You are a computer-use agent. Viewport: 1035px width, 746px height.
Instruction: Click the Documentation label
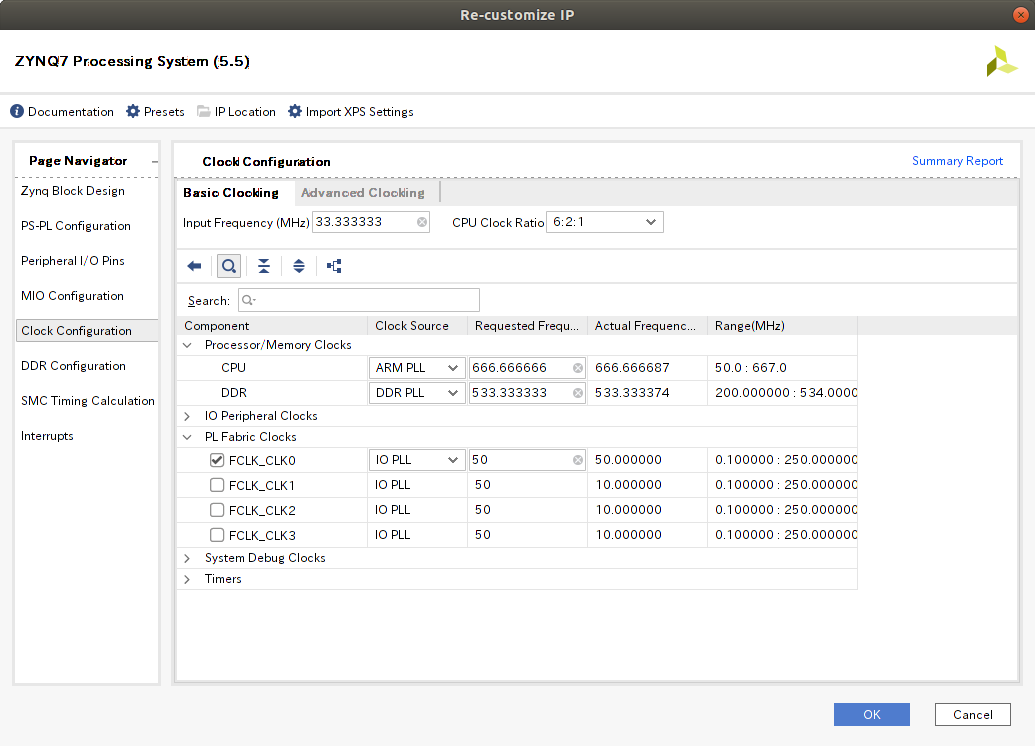click(x=71, y=112)
